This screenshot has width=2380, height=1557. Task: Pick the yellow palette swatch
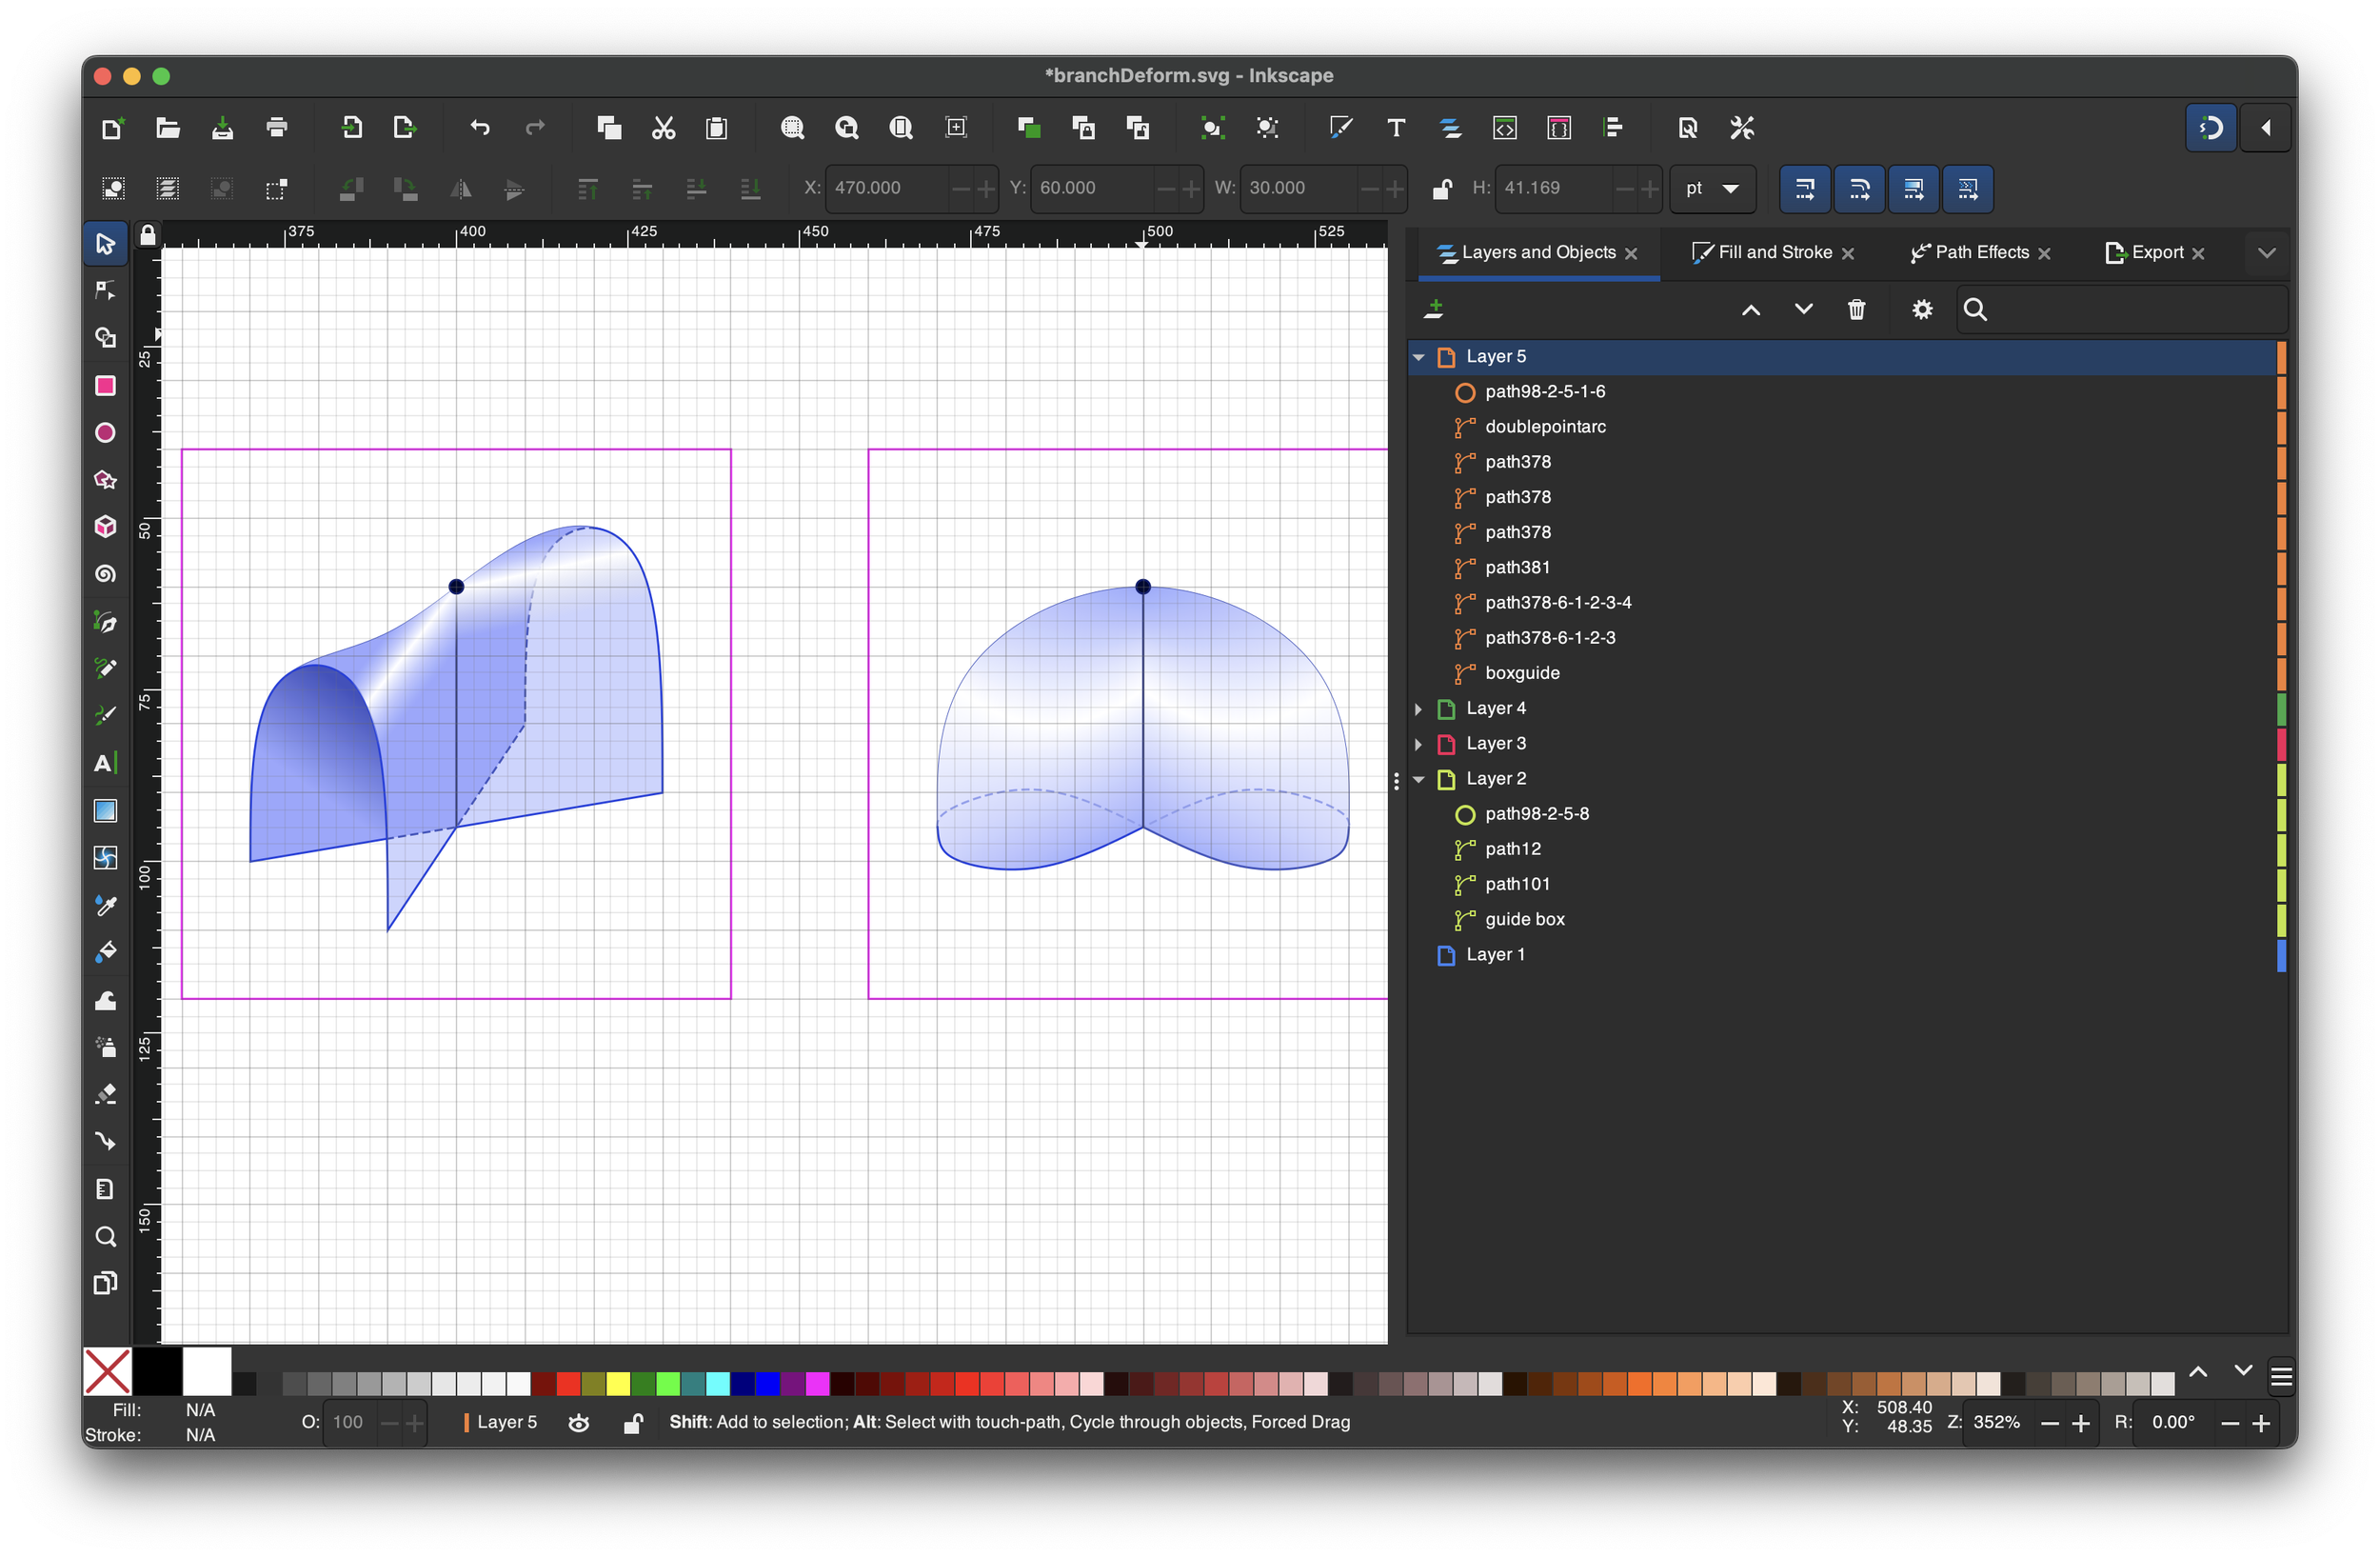point(618,1384)
